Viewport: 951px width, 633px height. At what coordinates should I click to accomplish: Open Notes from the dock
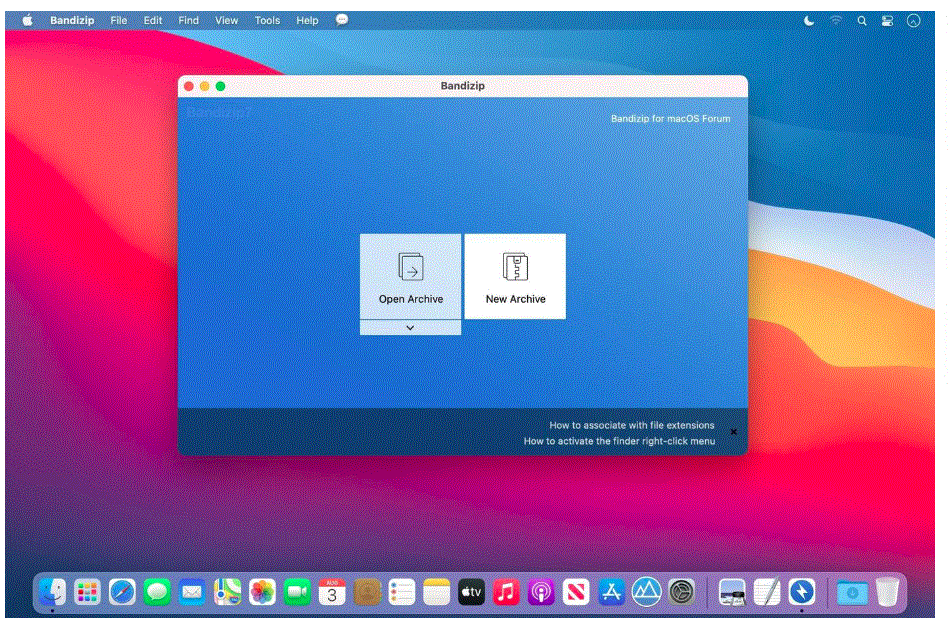coord(437,592)
